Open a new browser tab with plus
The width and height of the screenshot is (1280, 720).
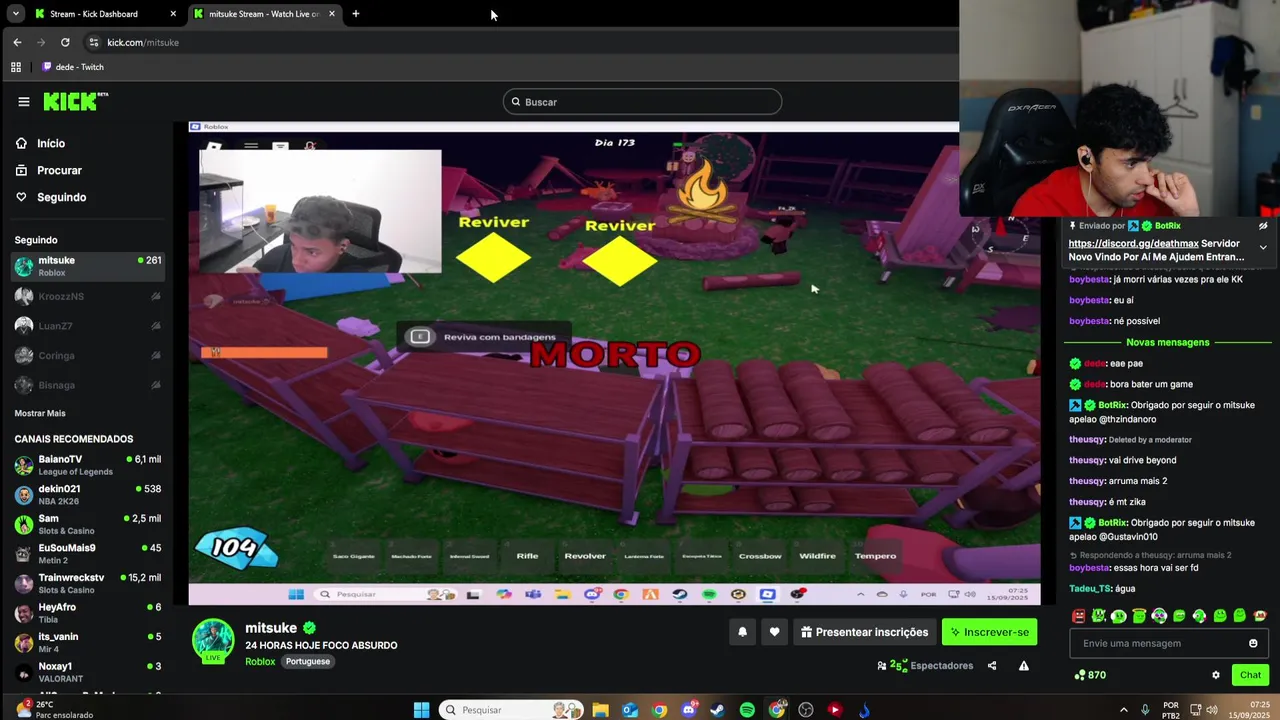[x=355, y=14]
